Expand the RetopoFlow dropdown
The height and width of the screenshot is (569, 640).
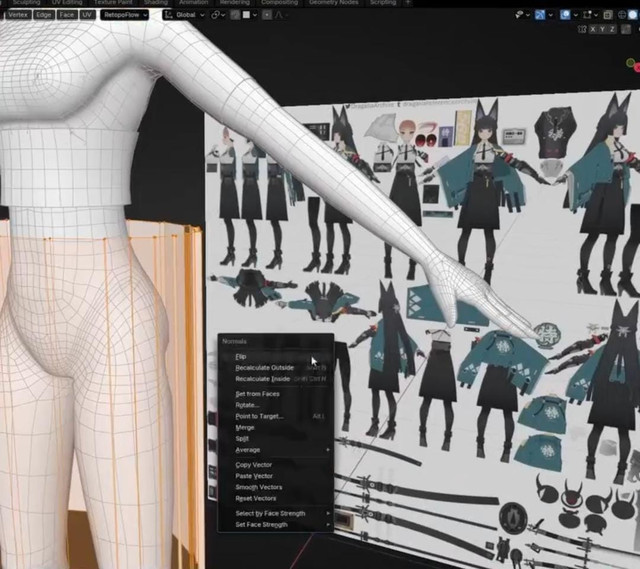pyautogui.click(x=124, y=15)
